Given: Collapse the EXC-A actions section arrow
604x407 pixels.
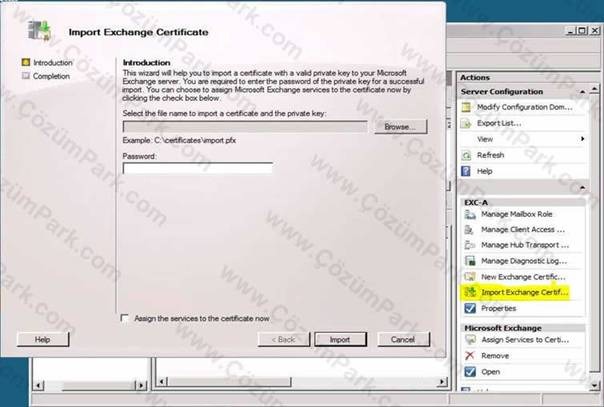Looking at the screenshot, I should (x=582, y=188).
